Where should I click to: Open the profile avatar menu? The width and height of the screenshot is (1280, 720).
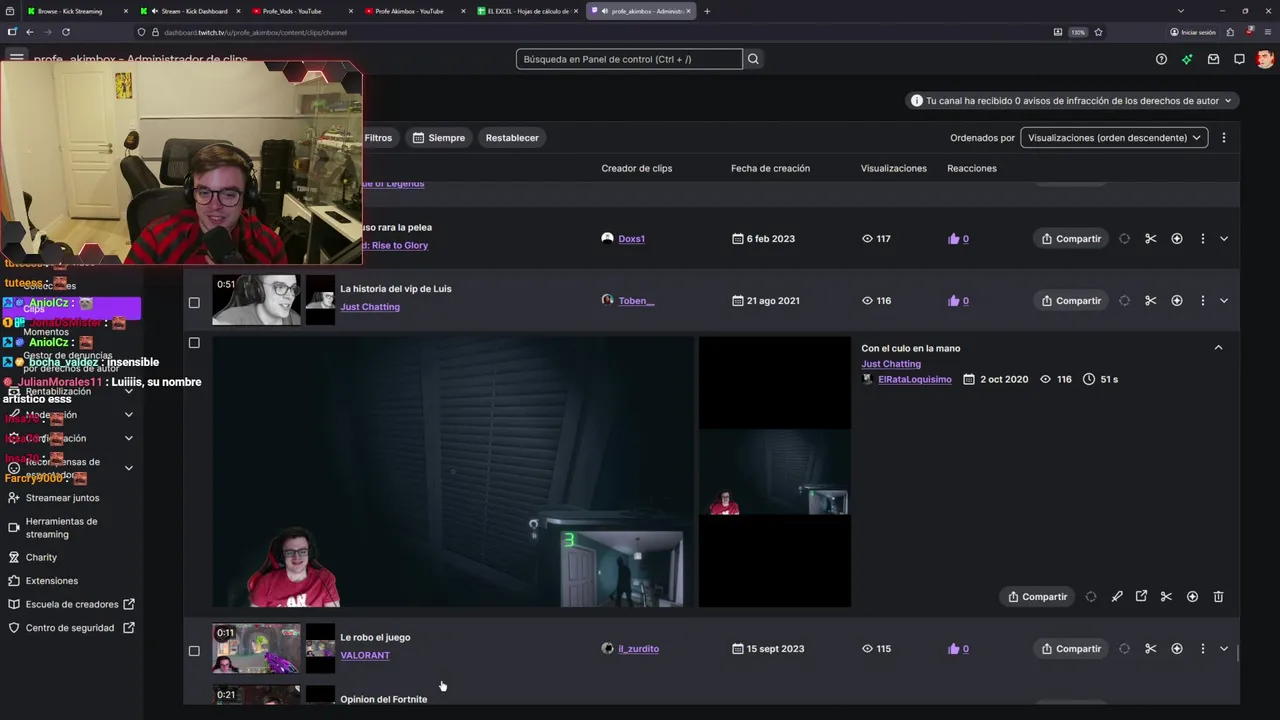[x=1265, y=59]
